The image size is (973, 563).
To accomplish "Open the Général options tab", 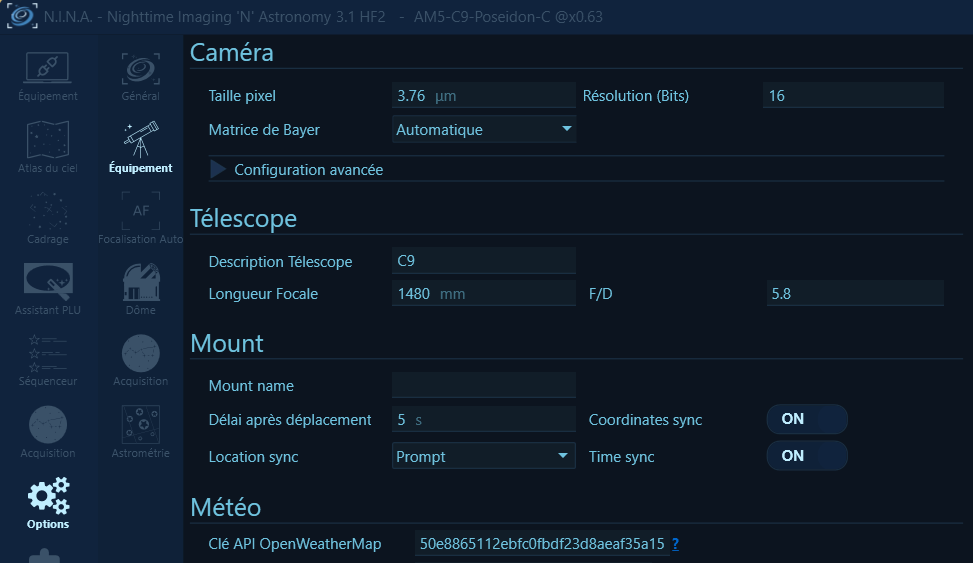I will coord(140,75).
